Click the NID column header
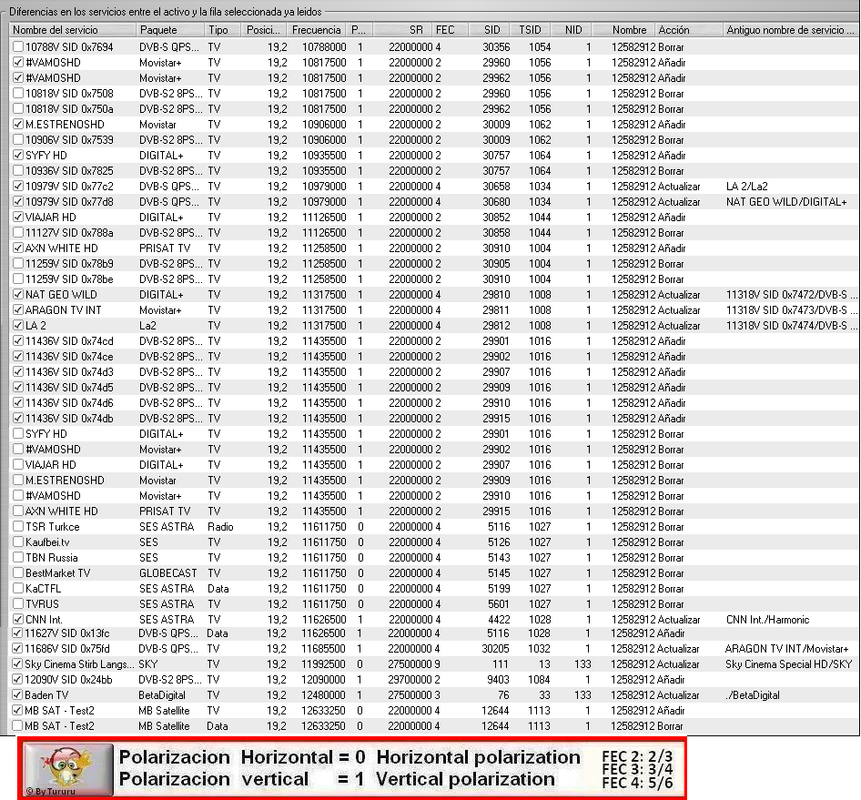 click(x=572, y=30)
